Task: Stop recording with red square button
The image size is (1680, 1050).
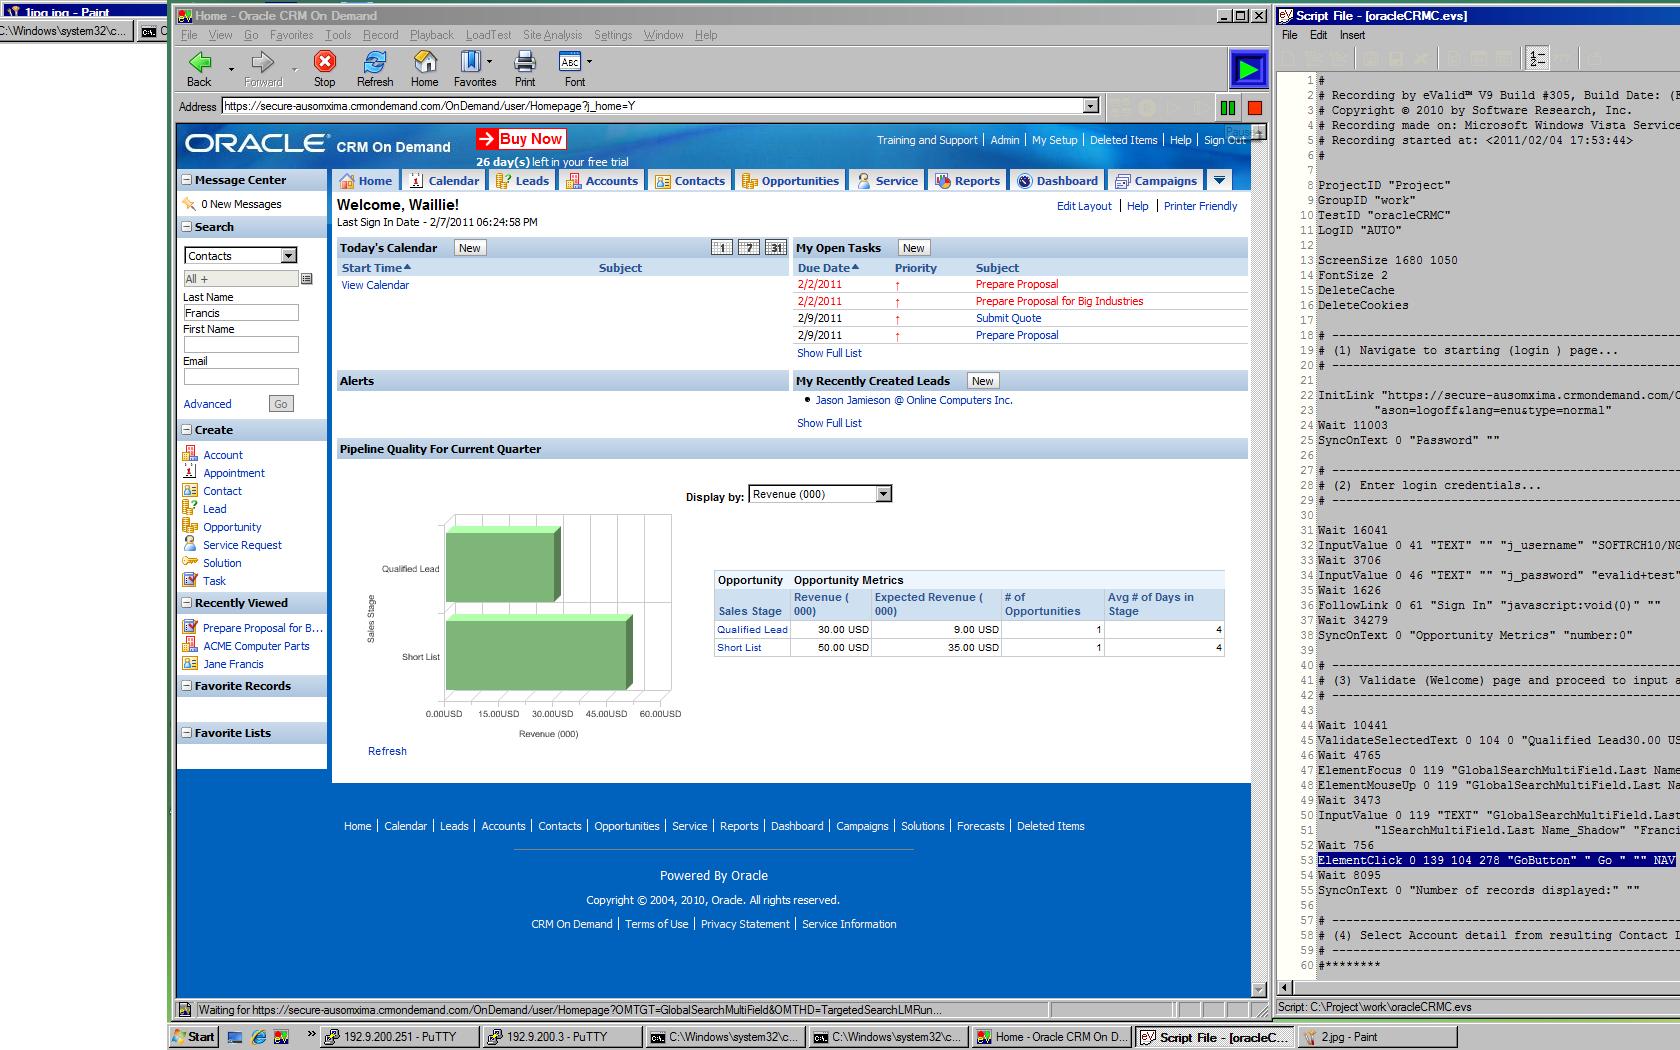Action: point(1255,107)
